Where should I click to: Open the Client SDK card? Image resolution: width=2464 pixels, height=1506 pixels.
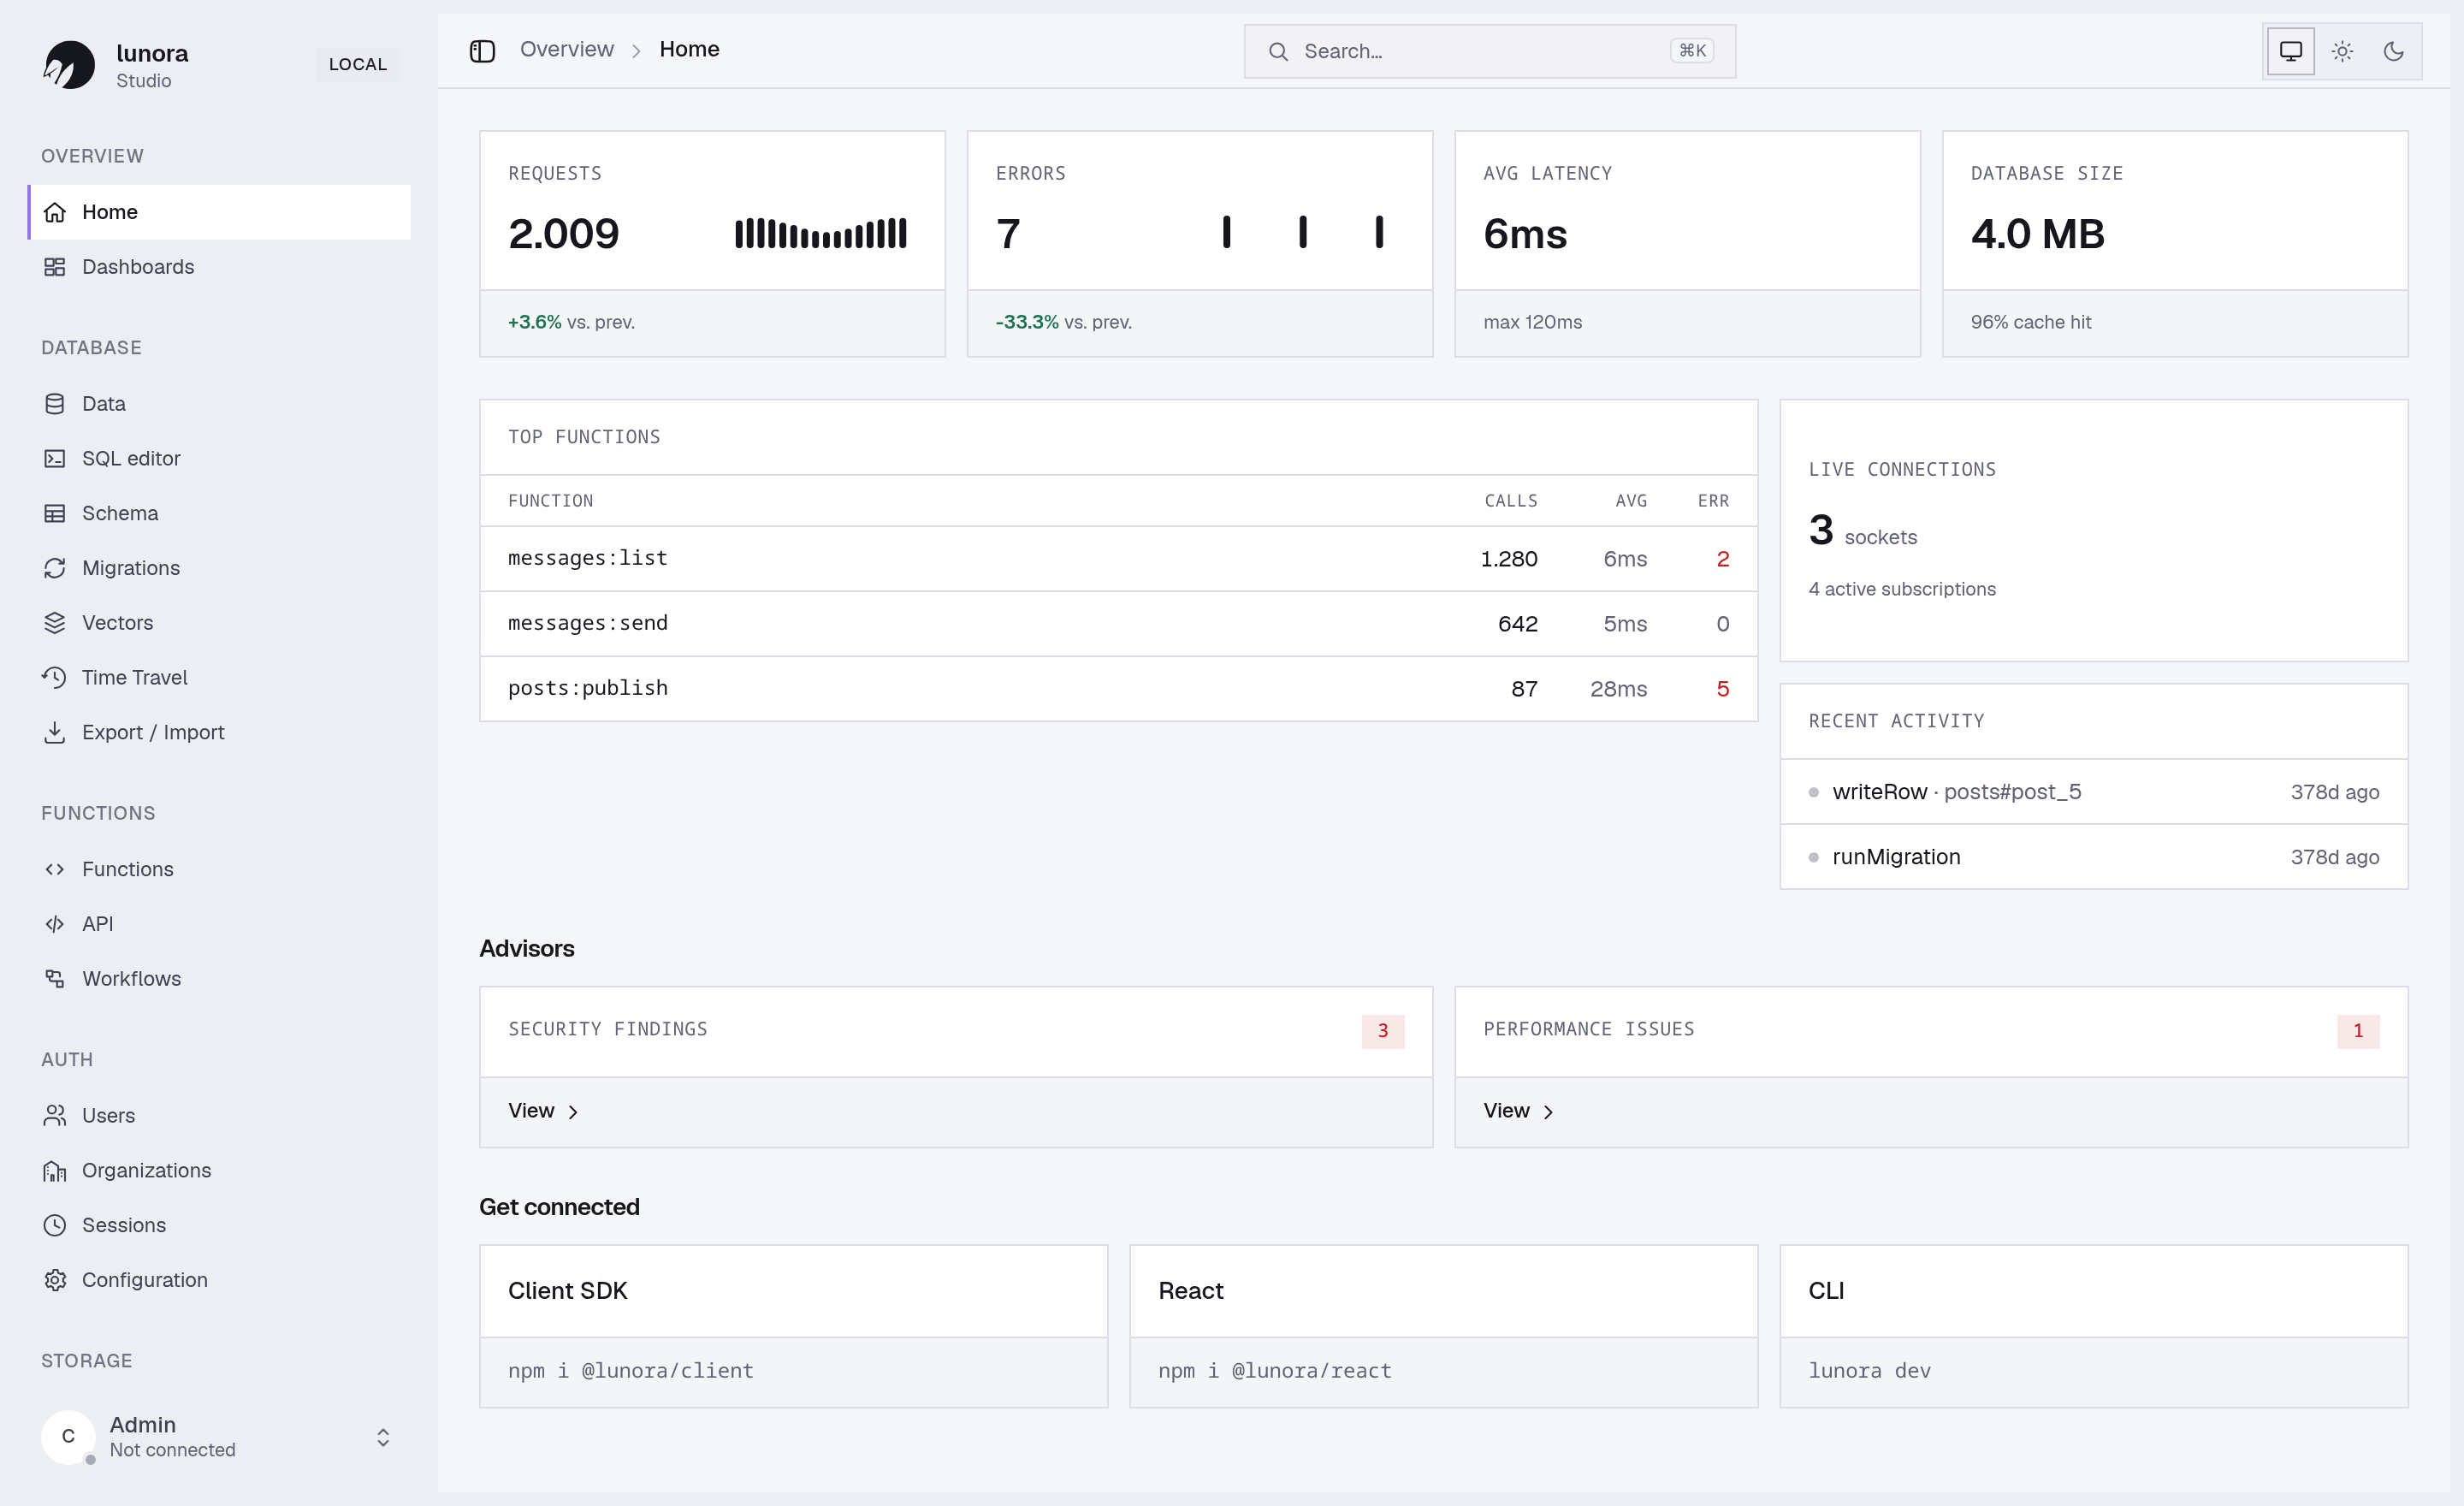[x=793, y=1326]
